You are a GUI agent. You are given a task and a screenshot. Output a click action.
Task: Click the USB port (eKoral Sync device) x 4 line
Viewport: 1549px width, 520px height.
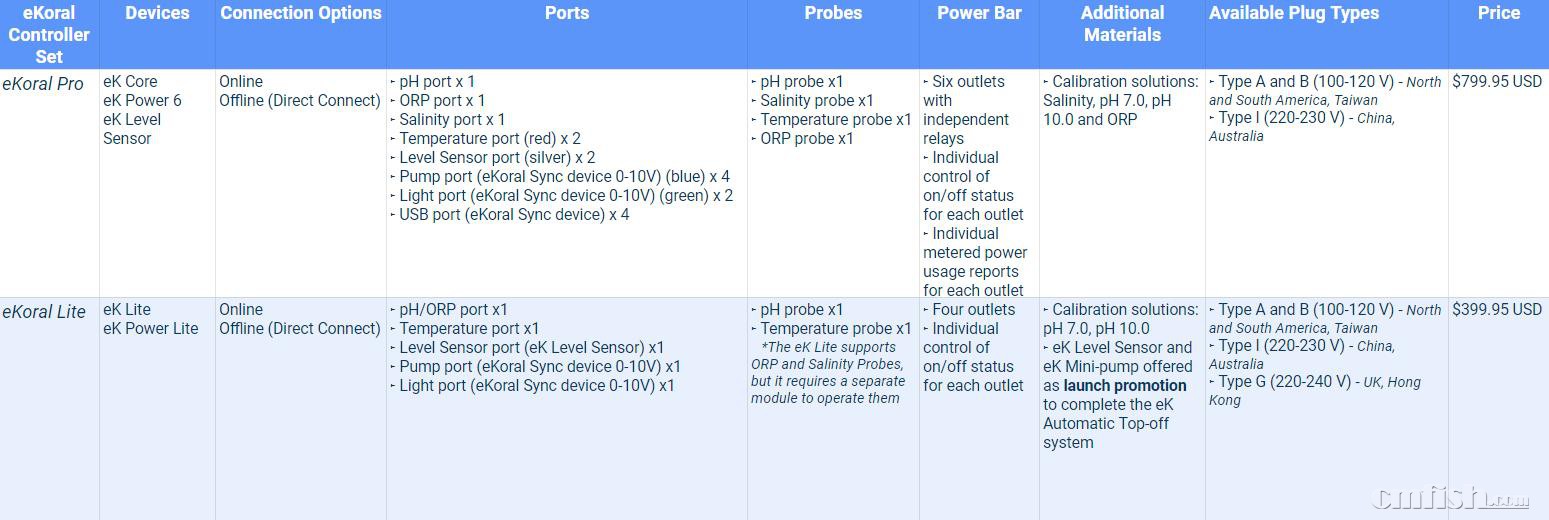point(514,215)
